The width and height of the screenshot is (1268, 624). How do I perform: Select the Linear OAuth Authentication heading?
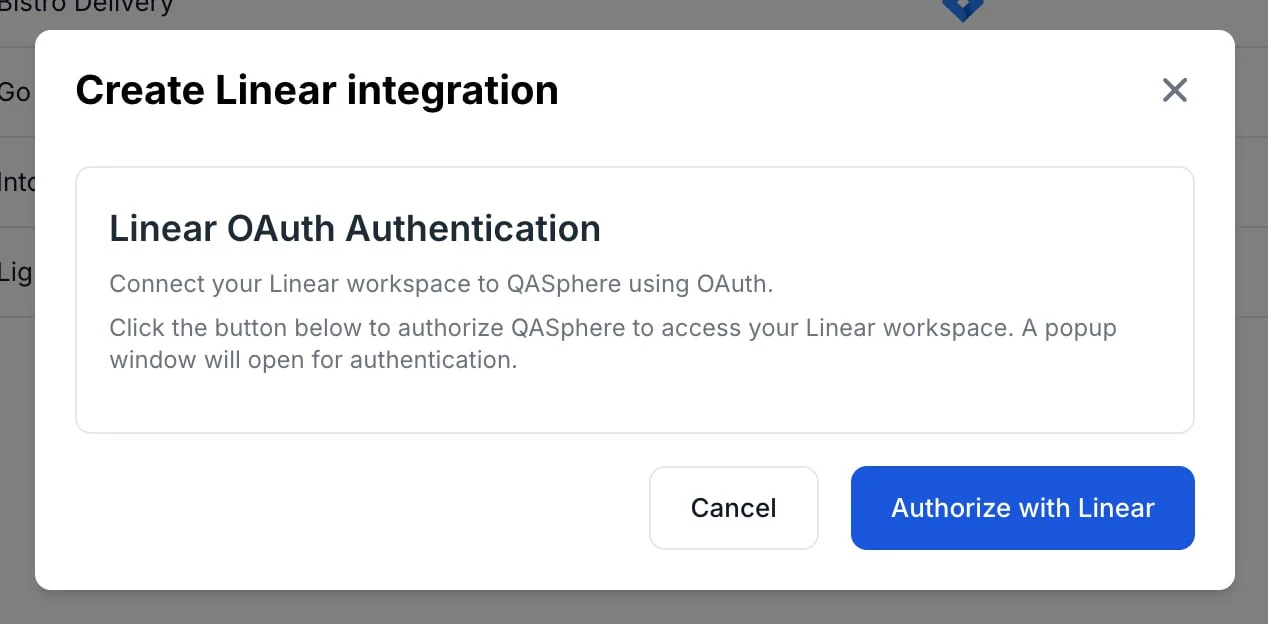coord(355,228)
